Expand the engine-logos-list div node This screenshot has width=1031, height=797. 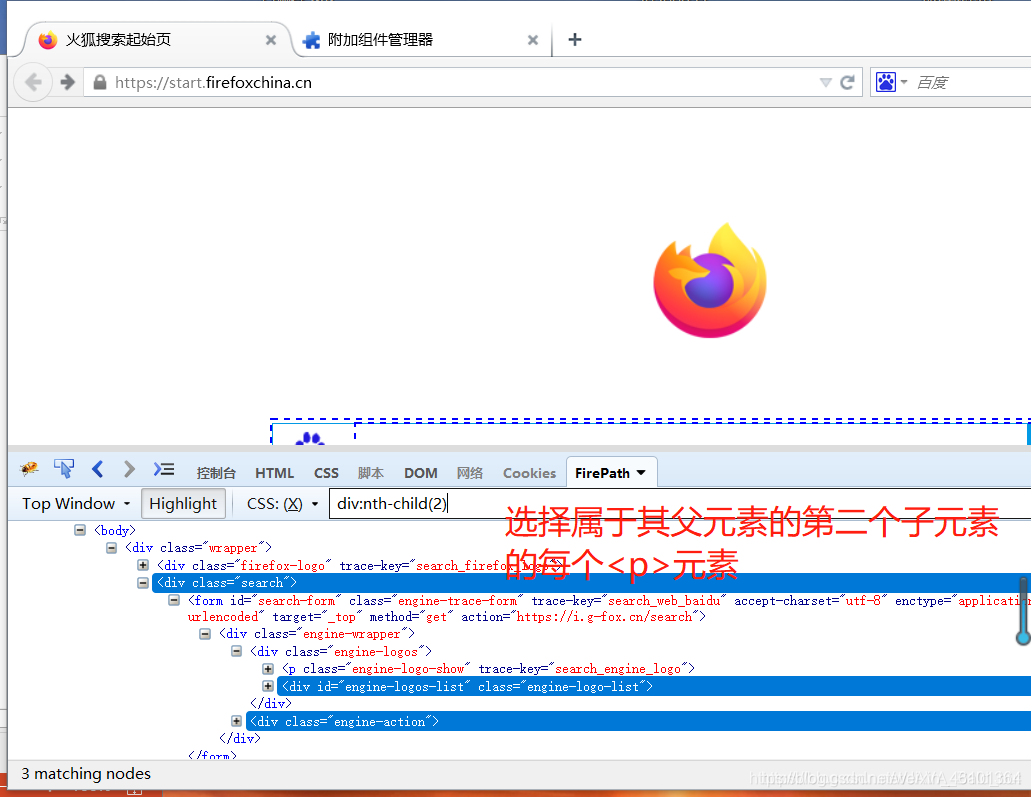click(x=268, y=686)
